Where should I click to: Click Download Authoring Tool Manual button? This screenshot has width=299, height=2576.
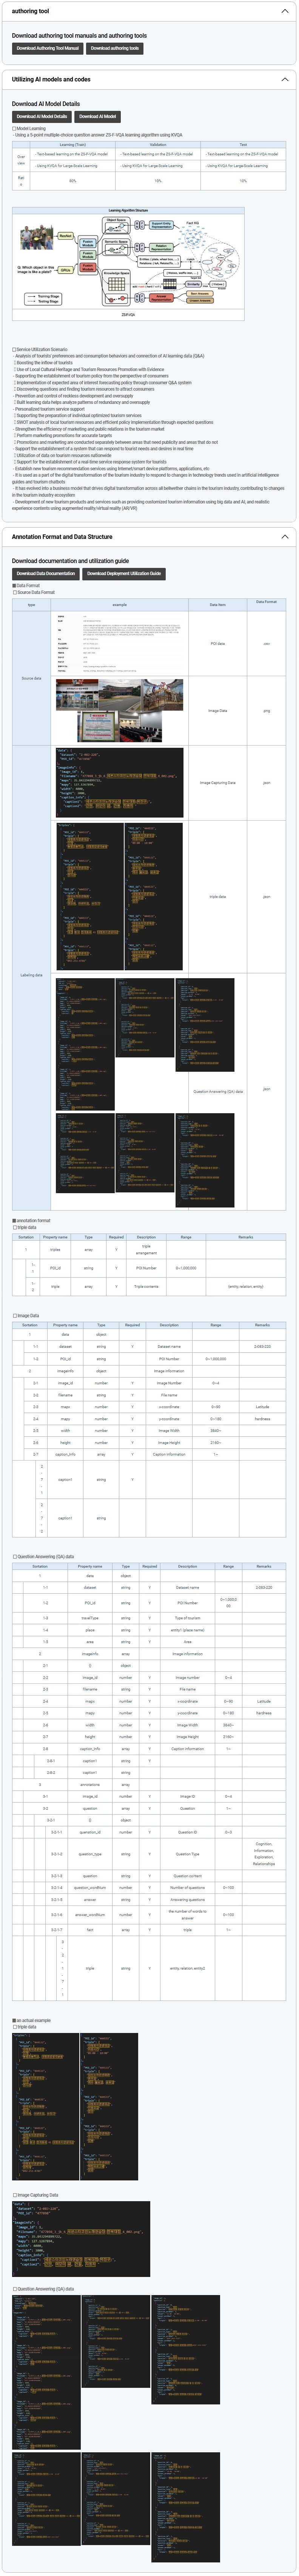[47, 48]
